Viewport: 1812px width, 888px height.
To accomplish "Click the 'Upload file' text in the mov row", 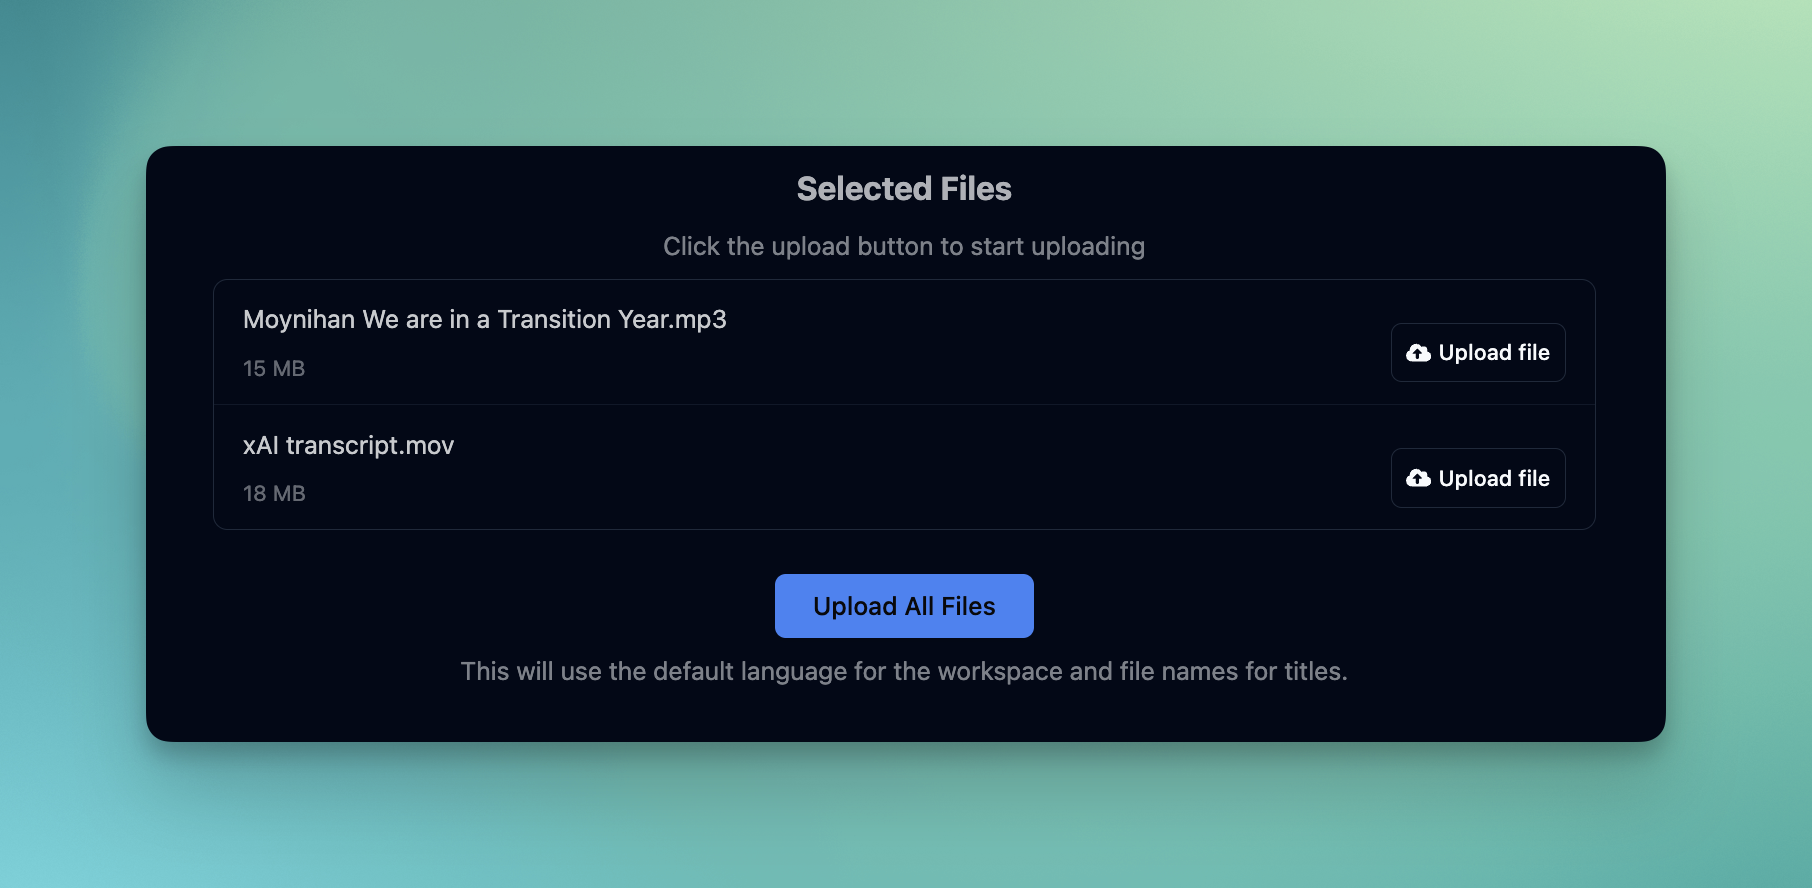I will (x=1494, y=479).
